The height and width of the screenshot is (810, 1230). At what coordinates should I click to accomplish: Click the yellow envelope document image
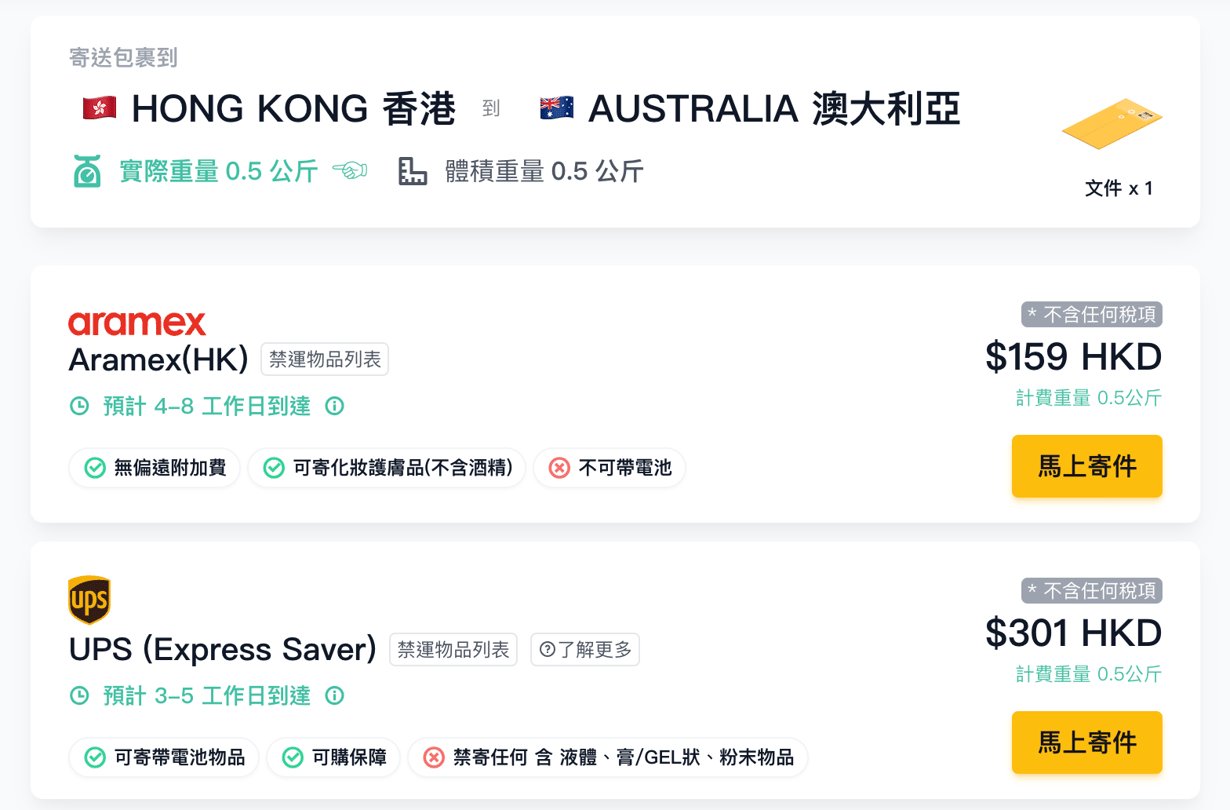click(x=1112, y=124)
